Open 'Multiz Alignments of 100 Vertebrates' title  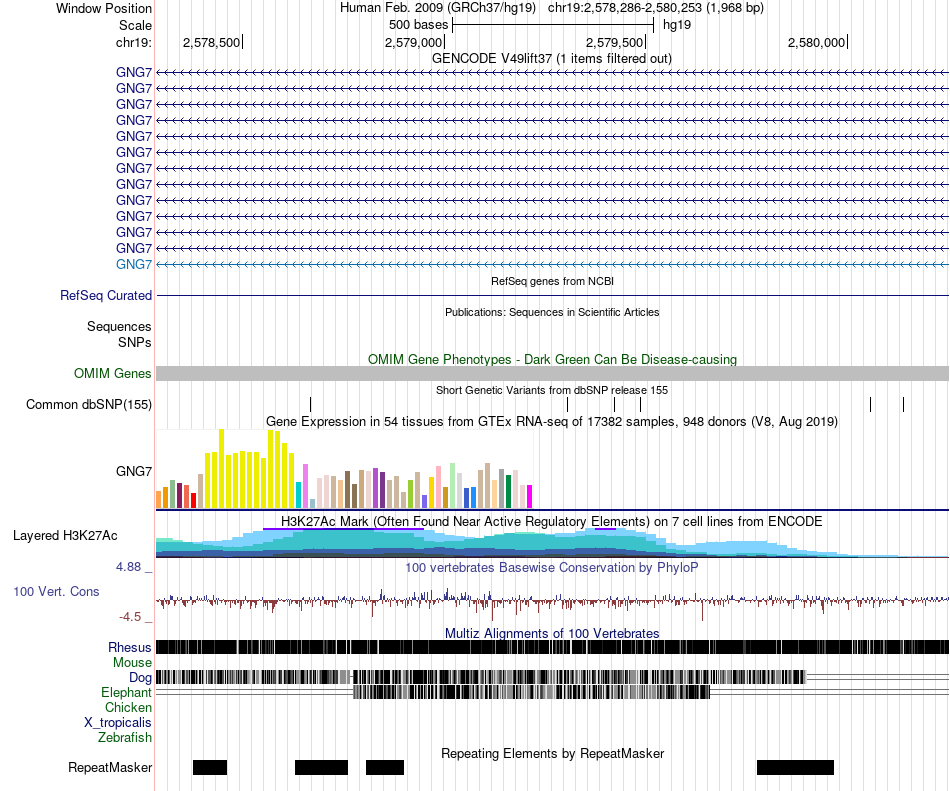[552, 634]
